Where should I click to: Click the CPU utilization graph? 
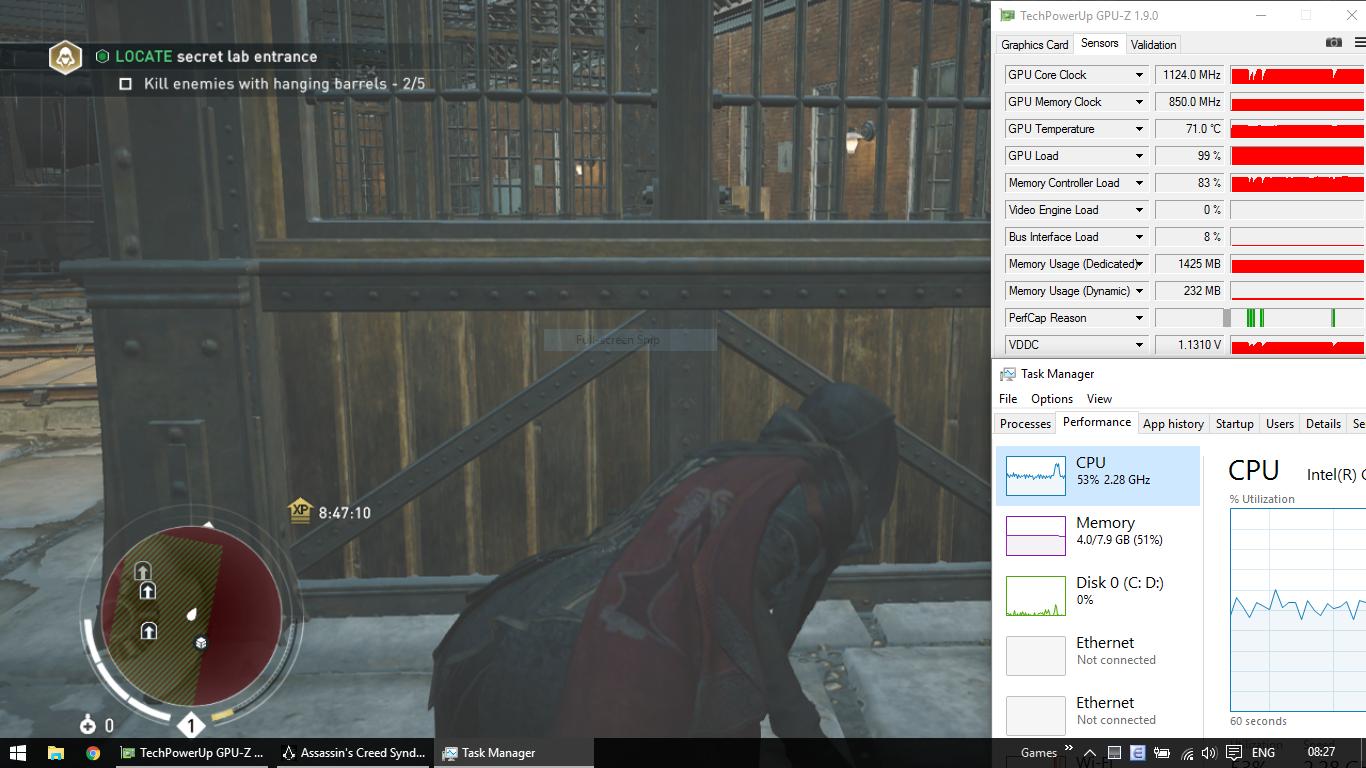1298,610
